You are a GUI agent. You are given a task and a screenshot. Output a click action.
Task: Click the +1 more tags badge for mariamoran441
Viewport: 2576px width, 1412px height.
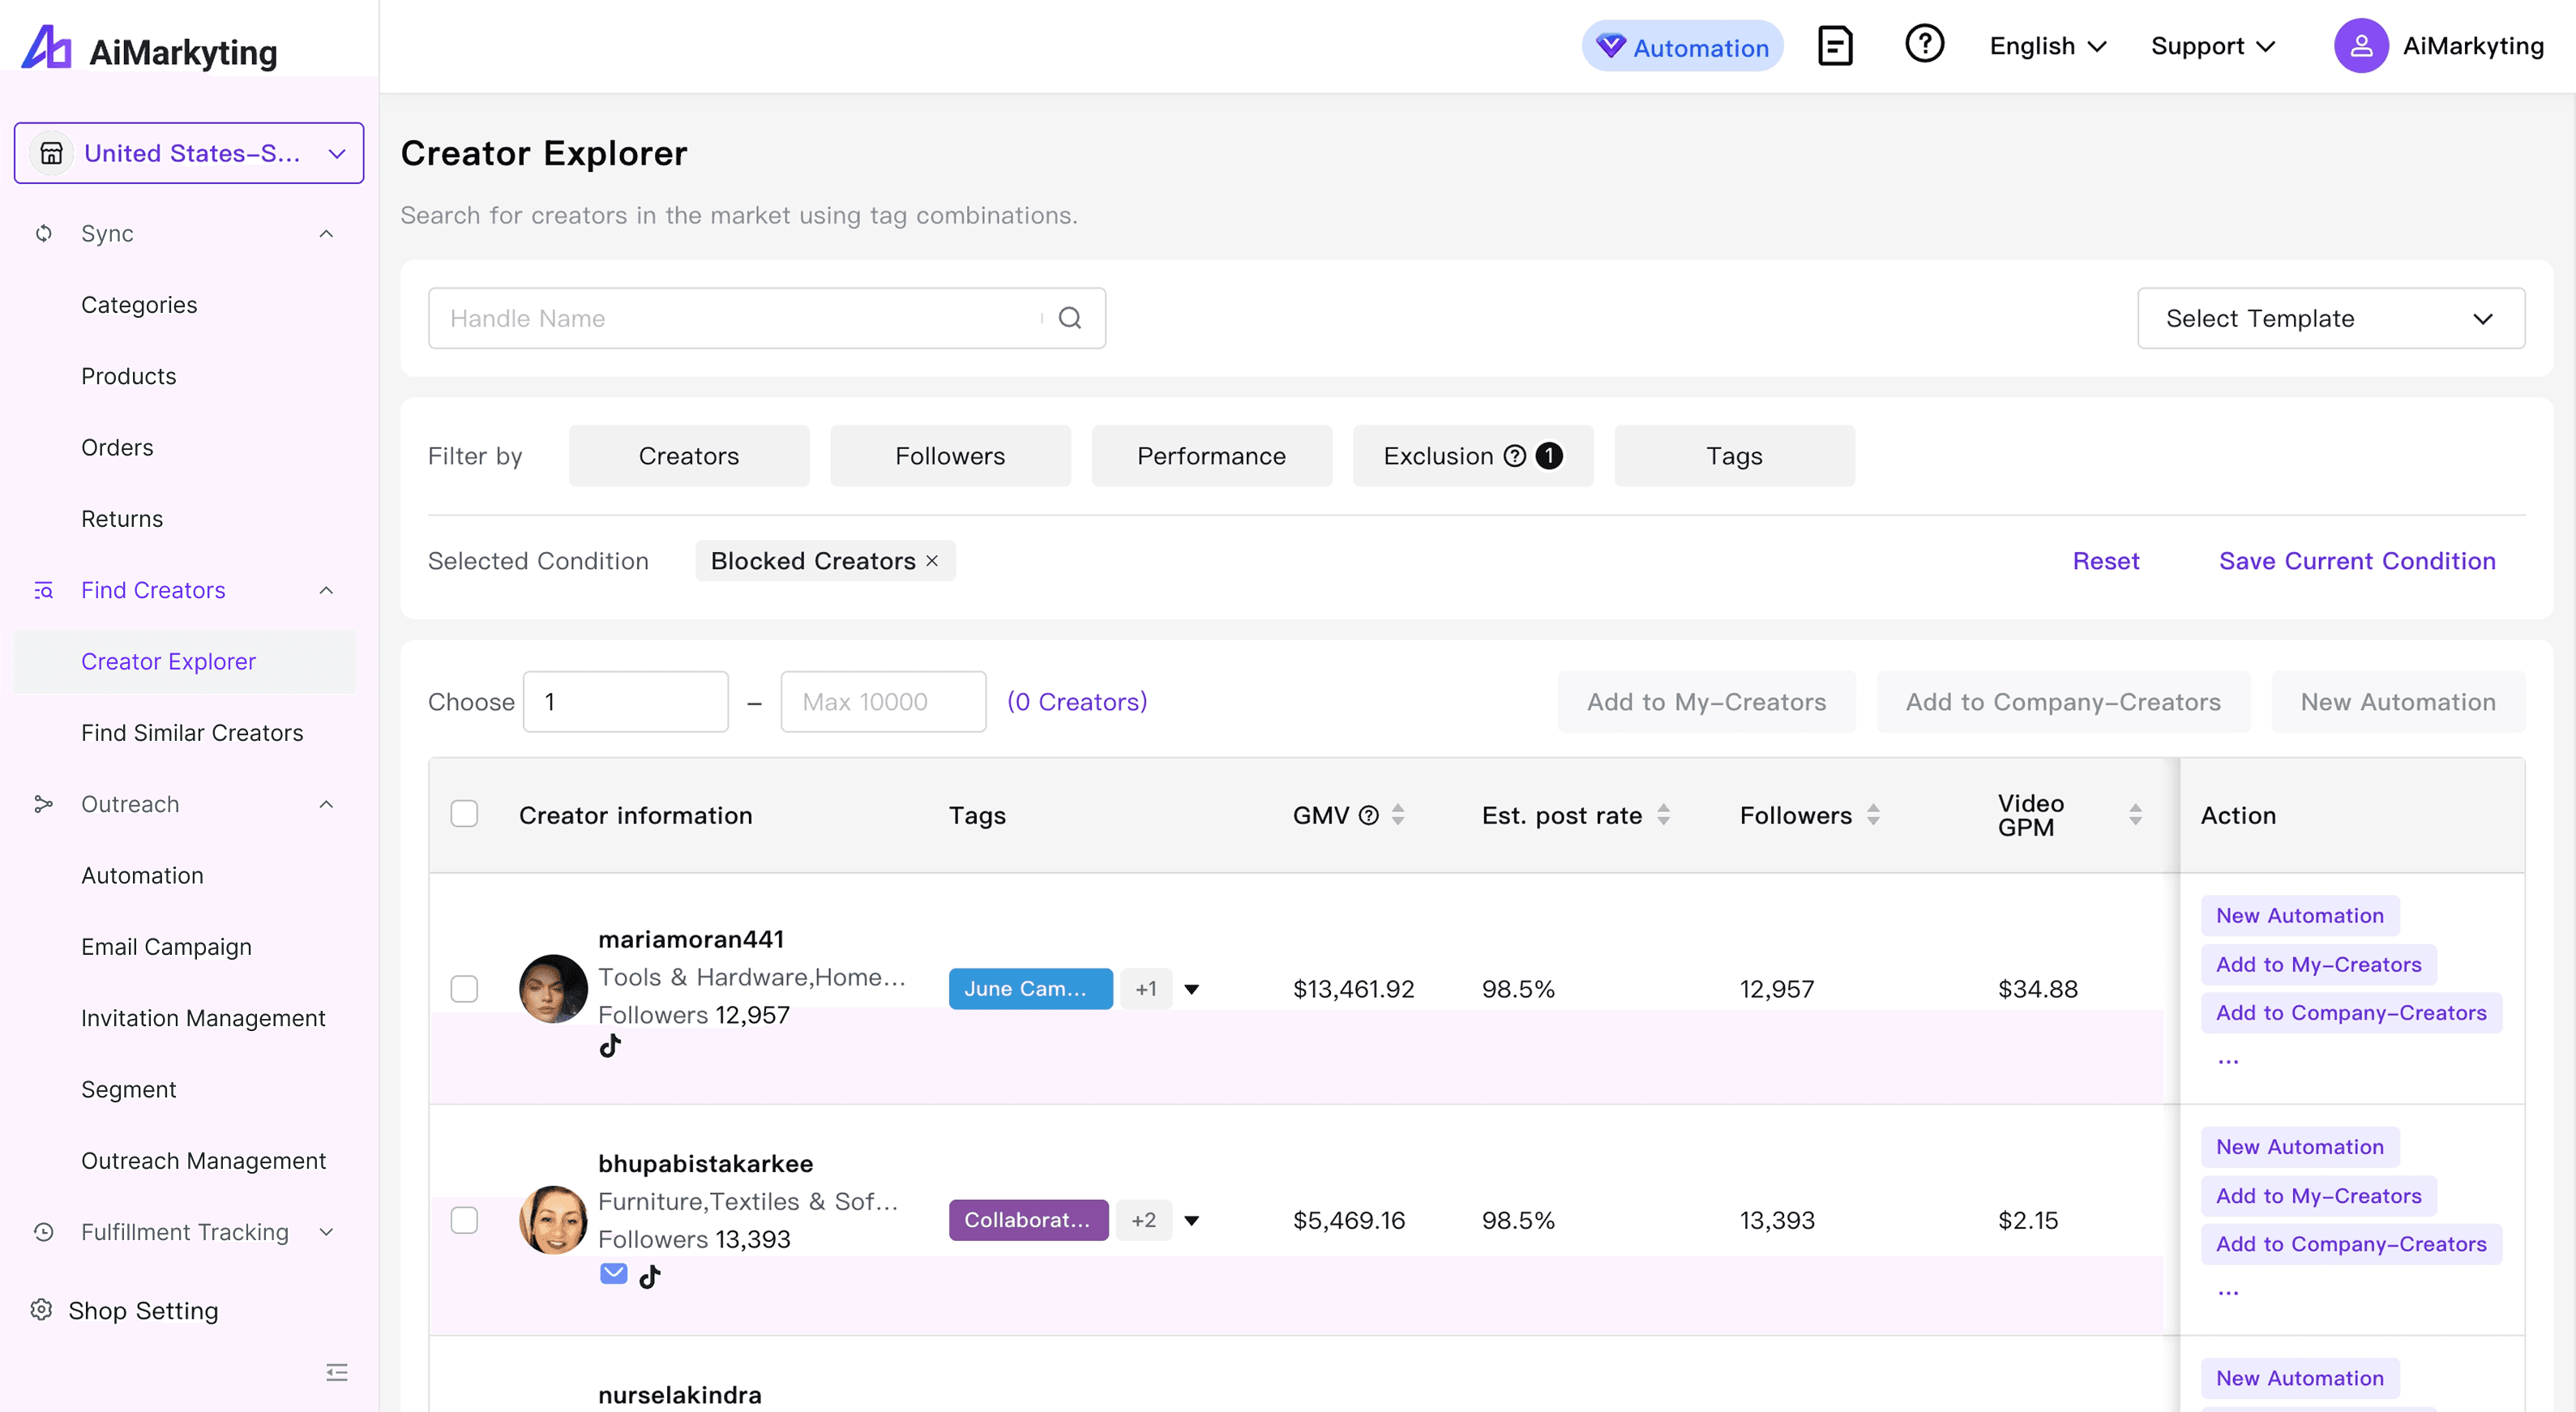coord(1146,989)
